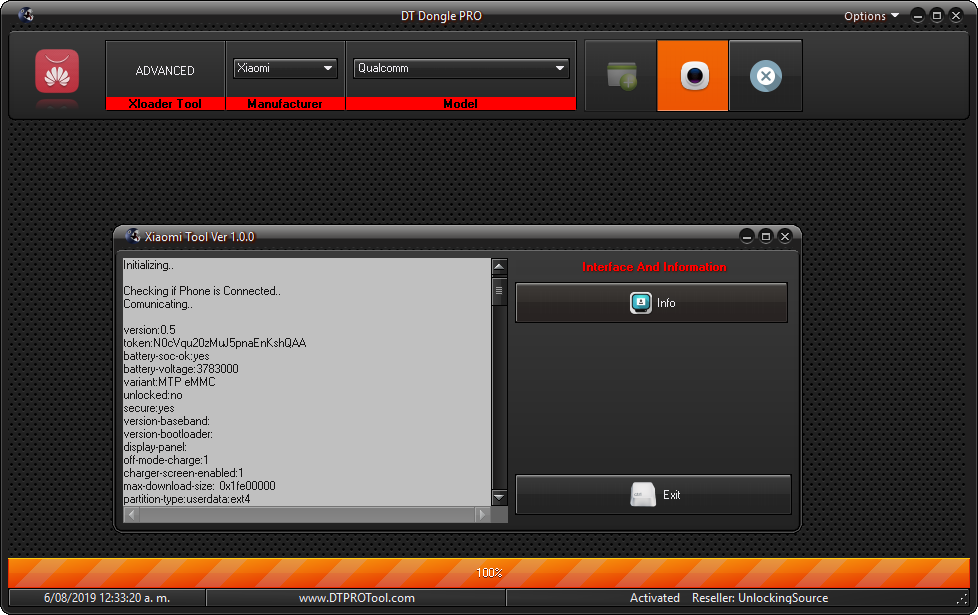Click the partition-type:userdata:ext4 log line
Image resolution: width=978 pixels, height=615 pixels.
[x=186, y=499]
